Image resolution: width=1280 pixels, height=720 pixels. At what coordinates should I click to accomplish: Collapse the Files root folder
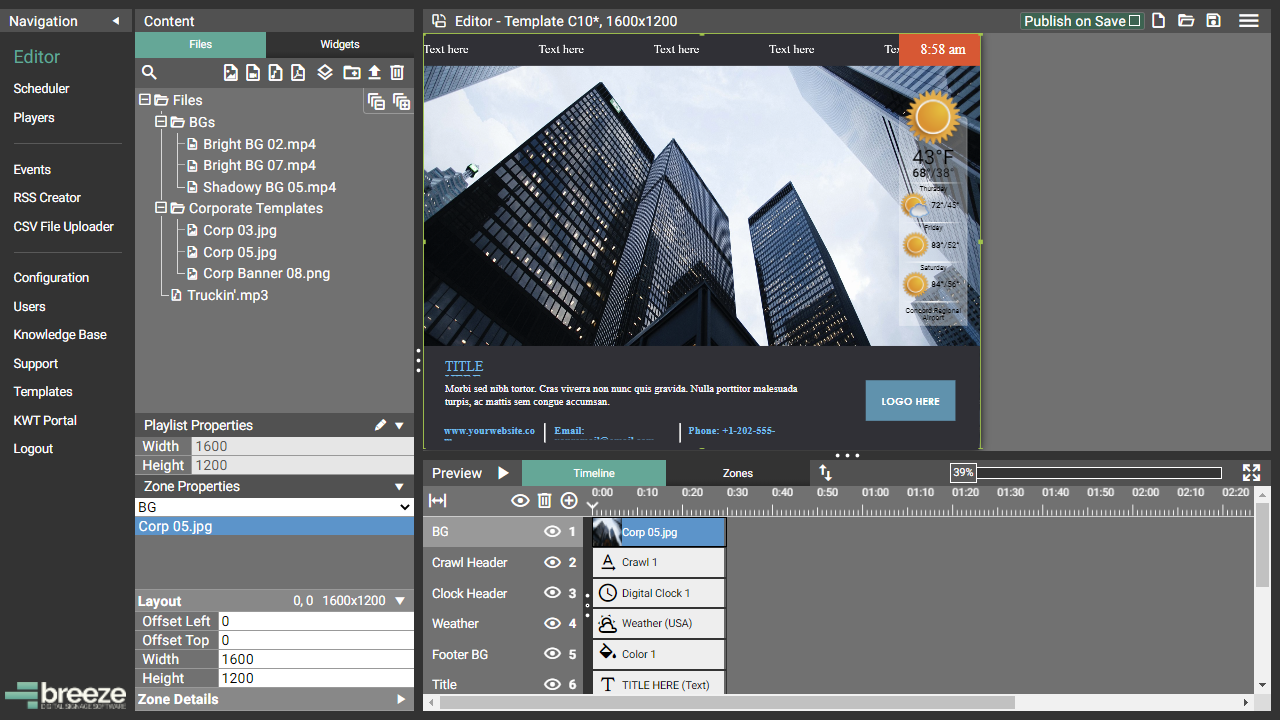(x=144, y=100)
